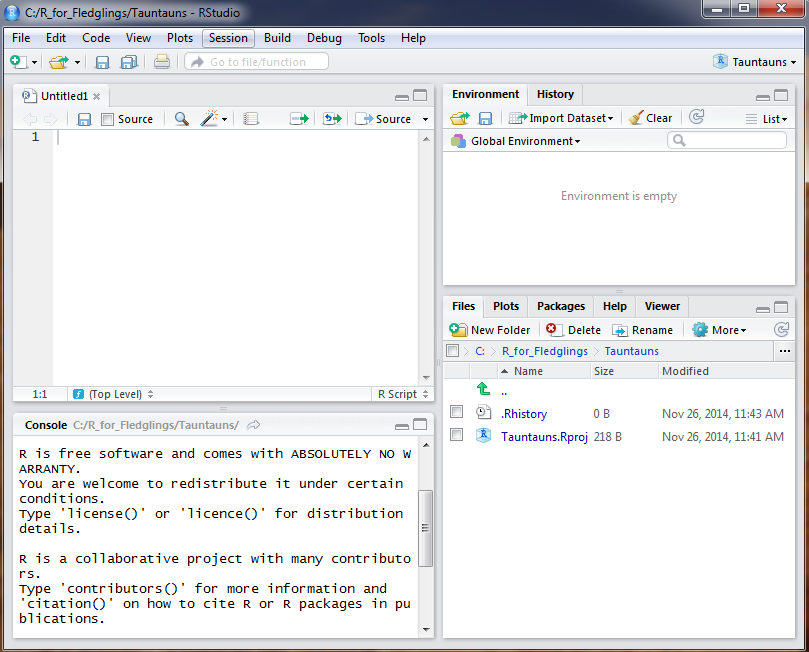Click the Tauntauns.Rproj file icon
809x652 pixels.
[483, 436]
